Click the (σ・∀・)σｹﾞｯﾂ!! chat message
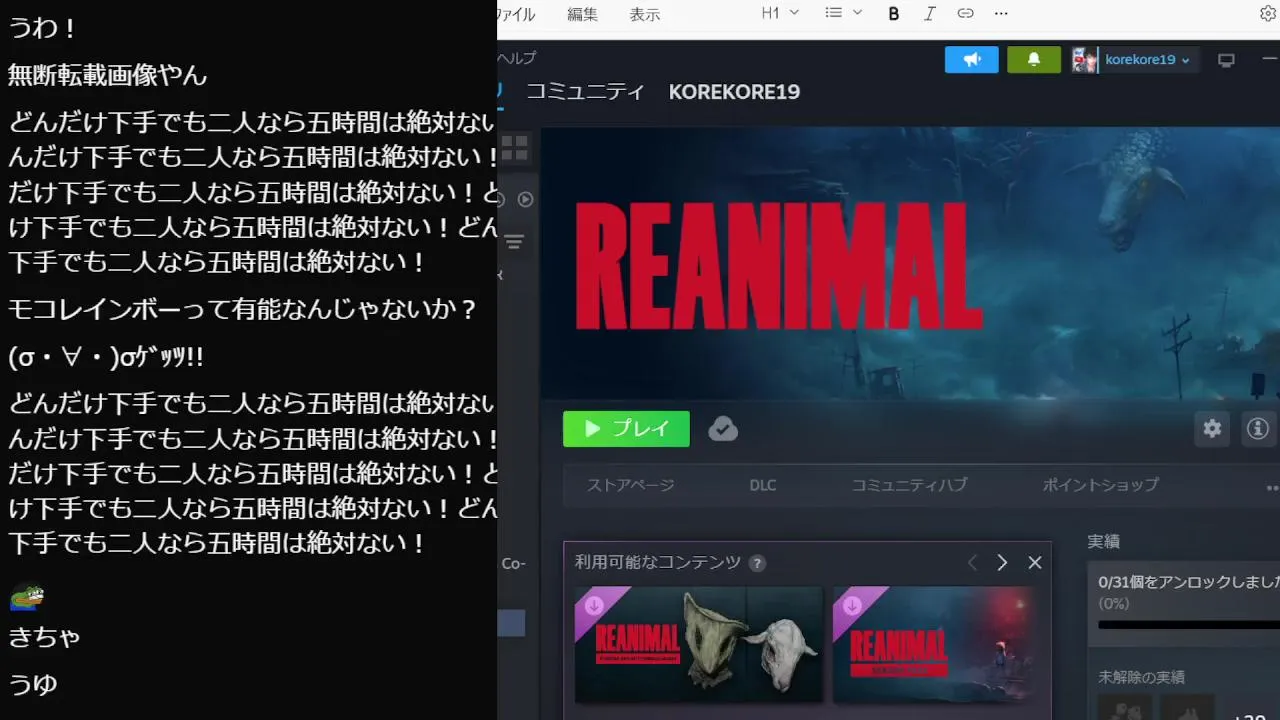This screenshot has height=720, width=1280. pyautogui.click(x=106, y=357)
